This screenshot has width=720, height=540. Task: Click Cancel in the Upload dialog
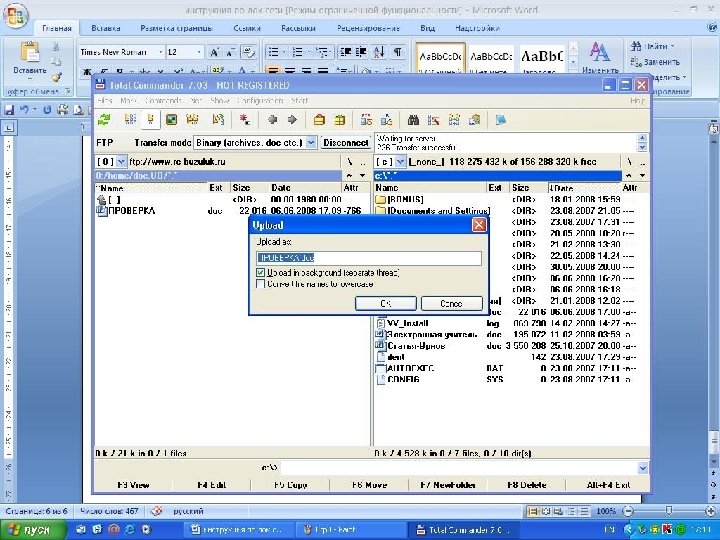[x=452, y=304]
